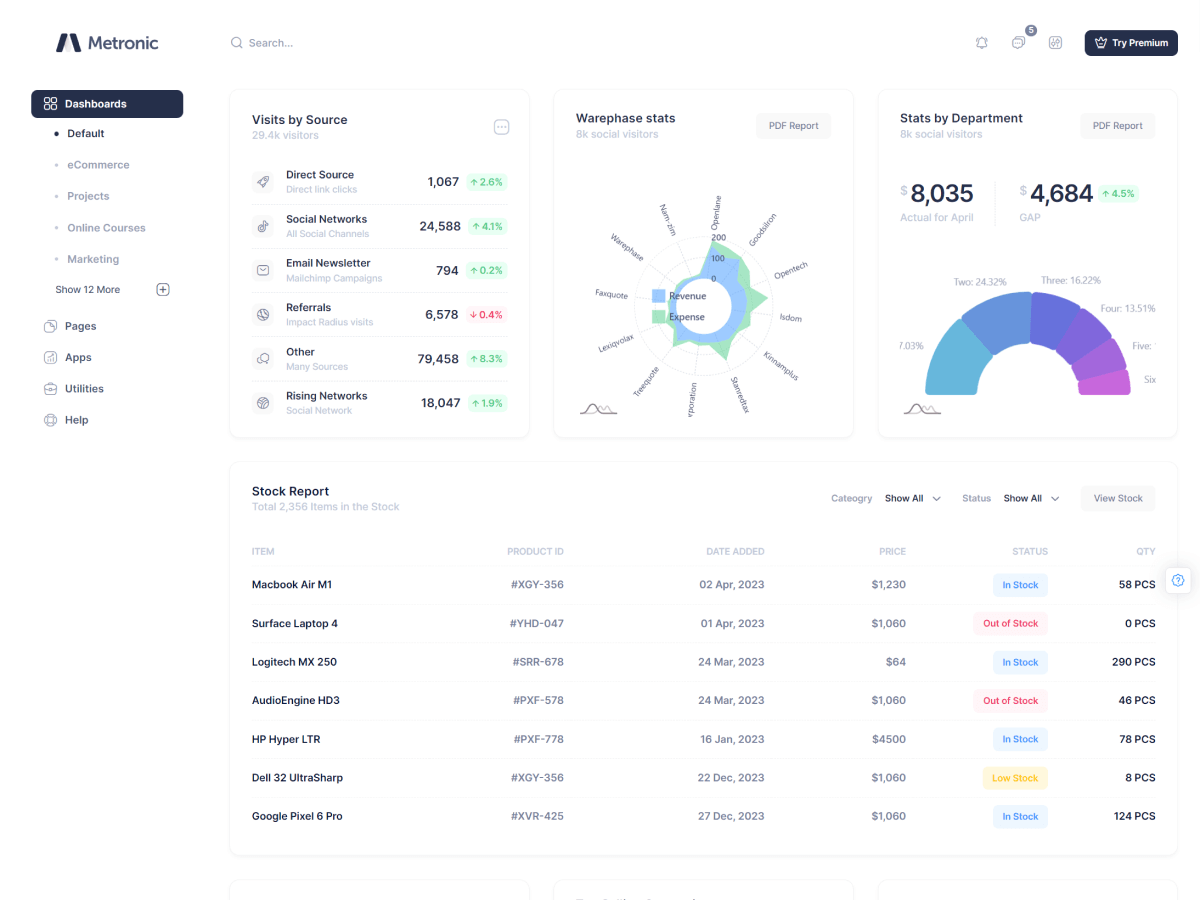
Task: Open the Status Show All dropdown
Action: (1031, 498)
